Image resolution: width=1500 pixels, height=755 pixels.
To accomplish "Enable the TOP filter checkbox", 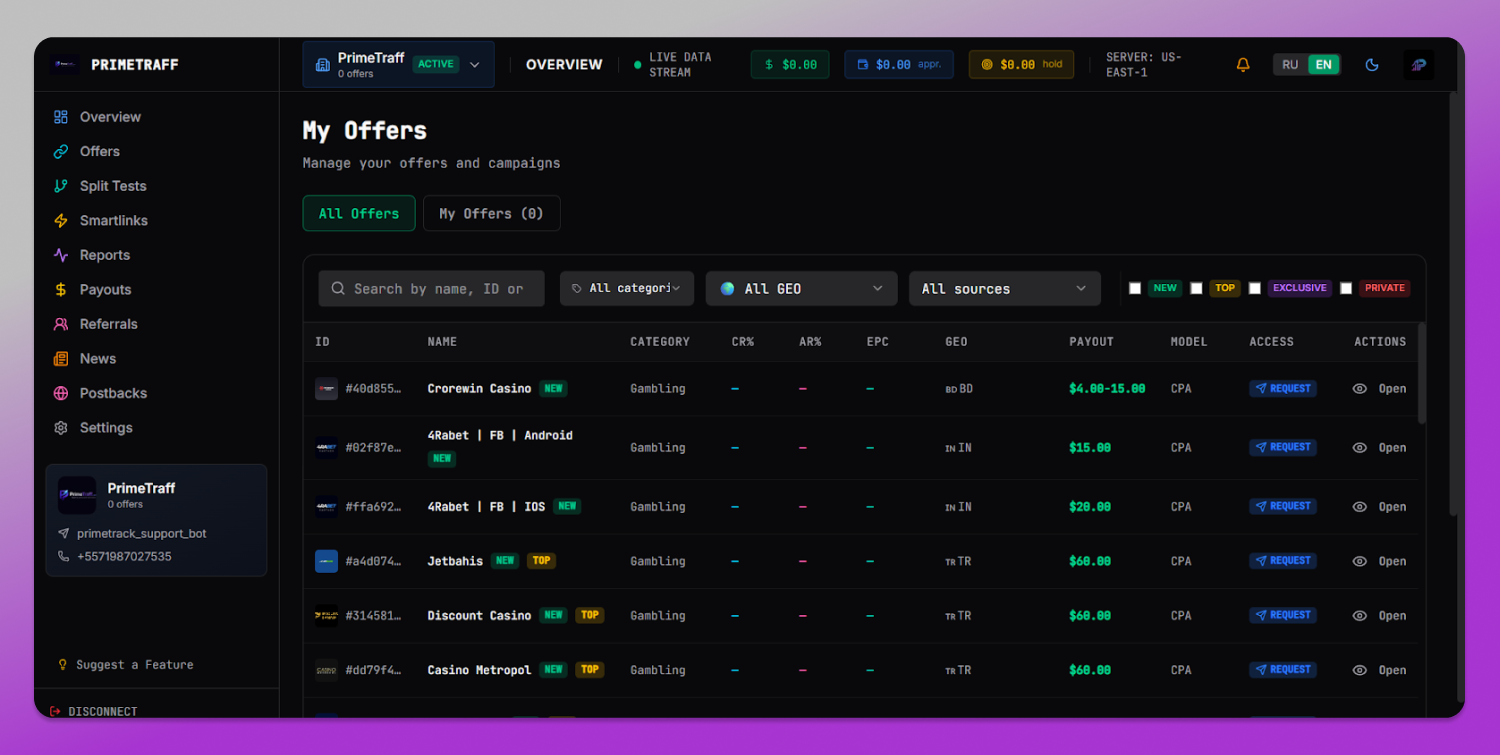I will point(1196,288).
